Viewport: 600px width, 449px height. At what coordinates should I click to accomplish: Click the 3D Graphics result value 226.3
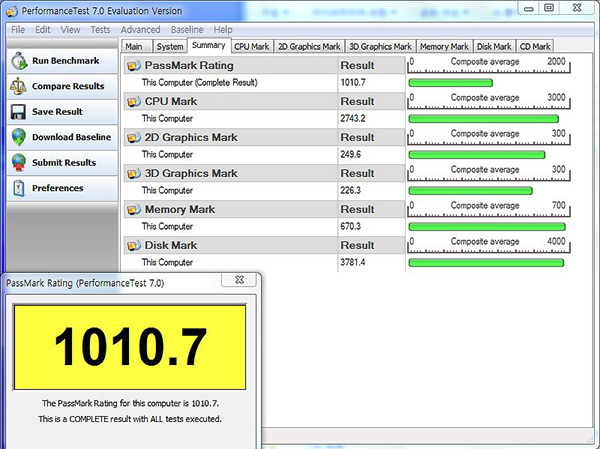pos(351,191)
